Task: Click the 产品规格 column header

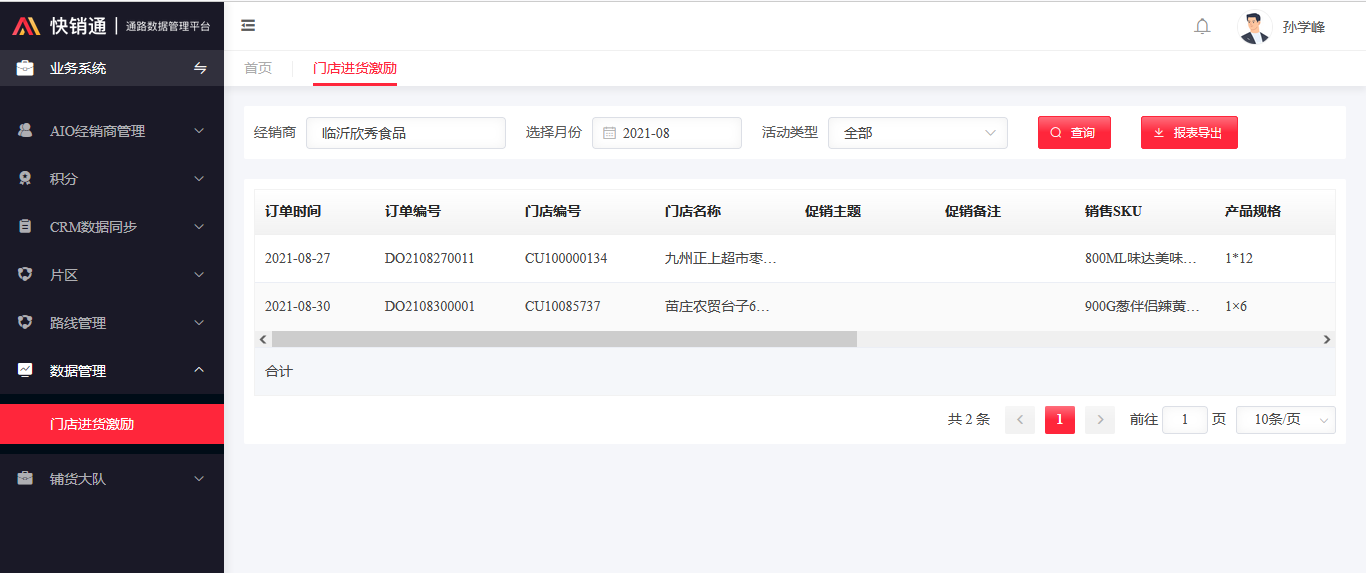Action: 1253,211
